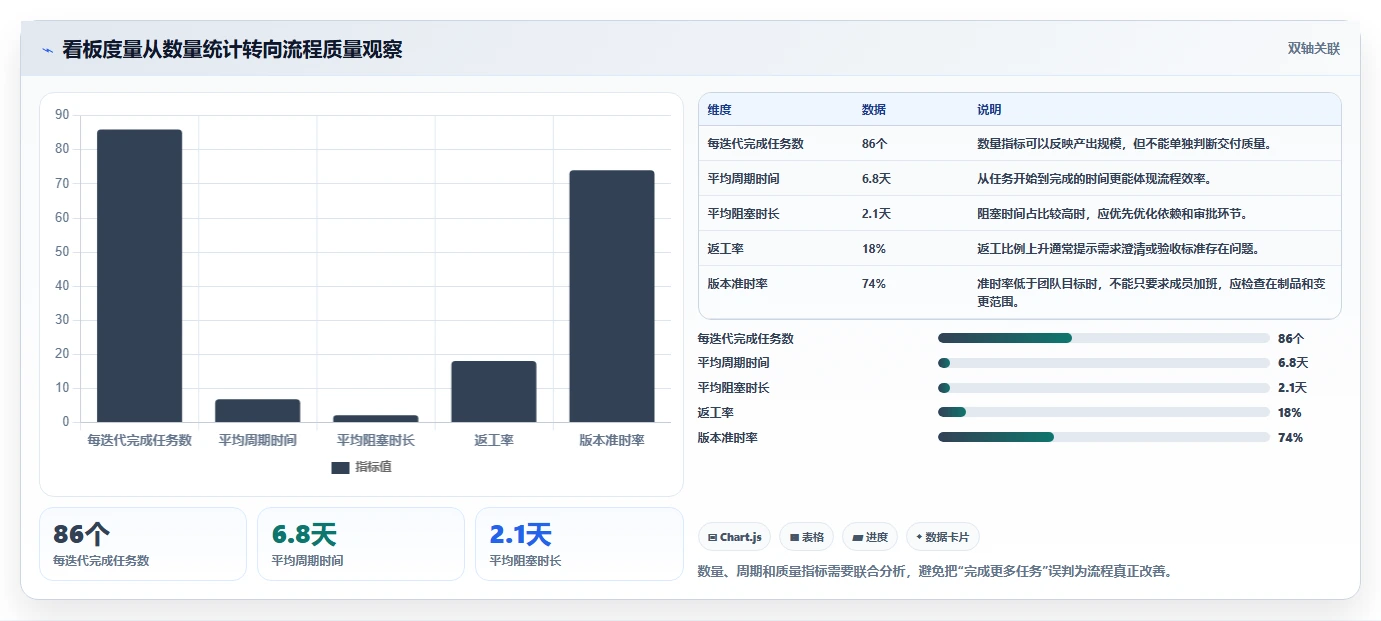The image size is (1381, 621).
Task: Click the 表格 chip
Action: (x=807, y=537)
